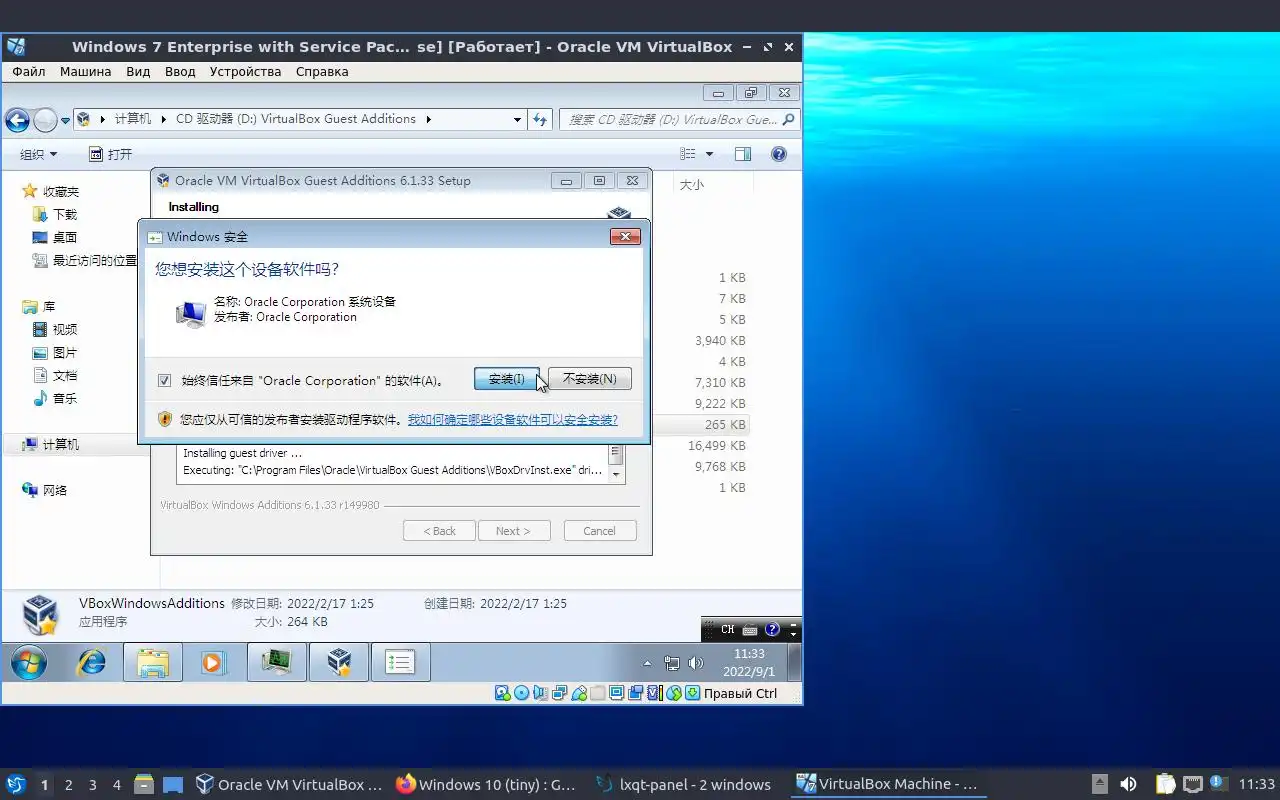The width and height of the screenshot is (1280, 800).
Task: Open the LXQt panel file manager icon
Action: (143, 784)
